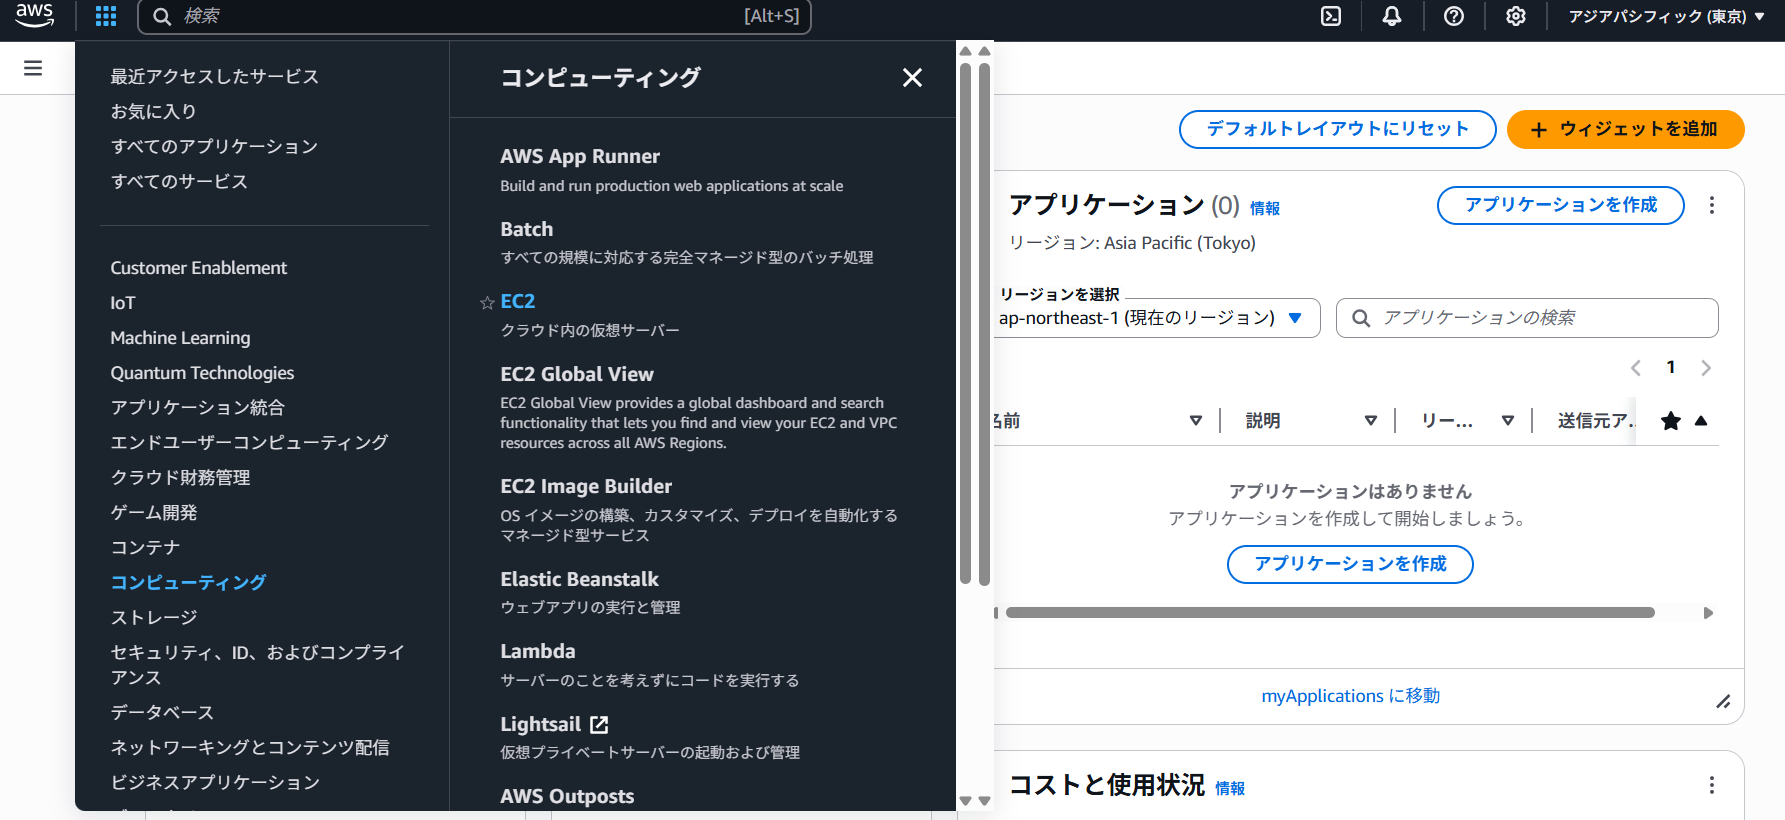Open EC2 Global View service
Image resolution: width=1785 pixels, height=820 pixels.
coord(577,374)
